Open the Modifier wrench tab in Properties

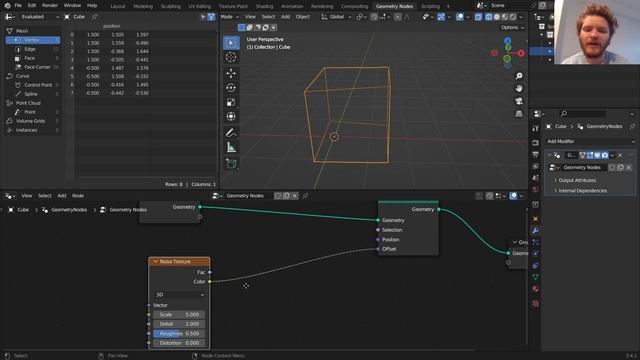536,231
